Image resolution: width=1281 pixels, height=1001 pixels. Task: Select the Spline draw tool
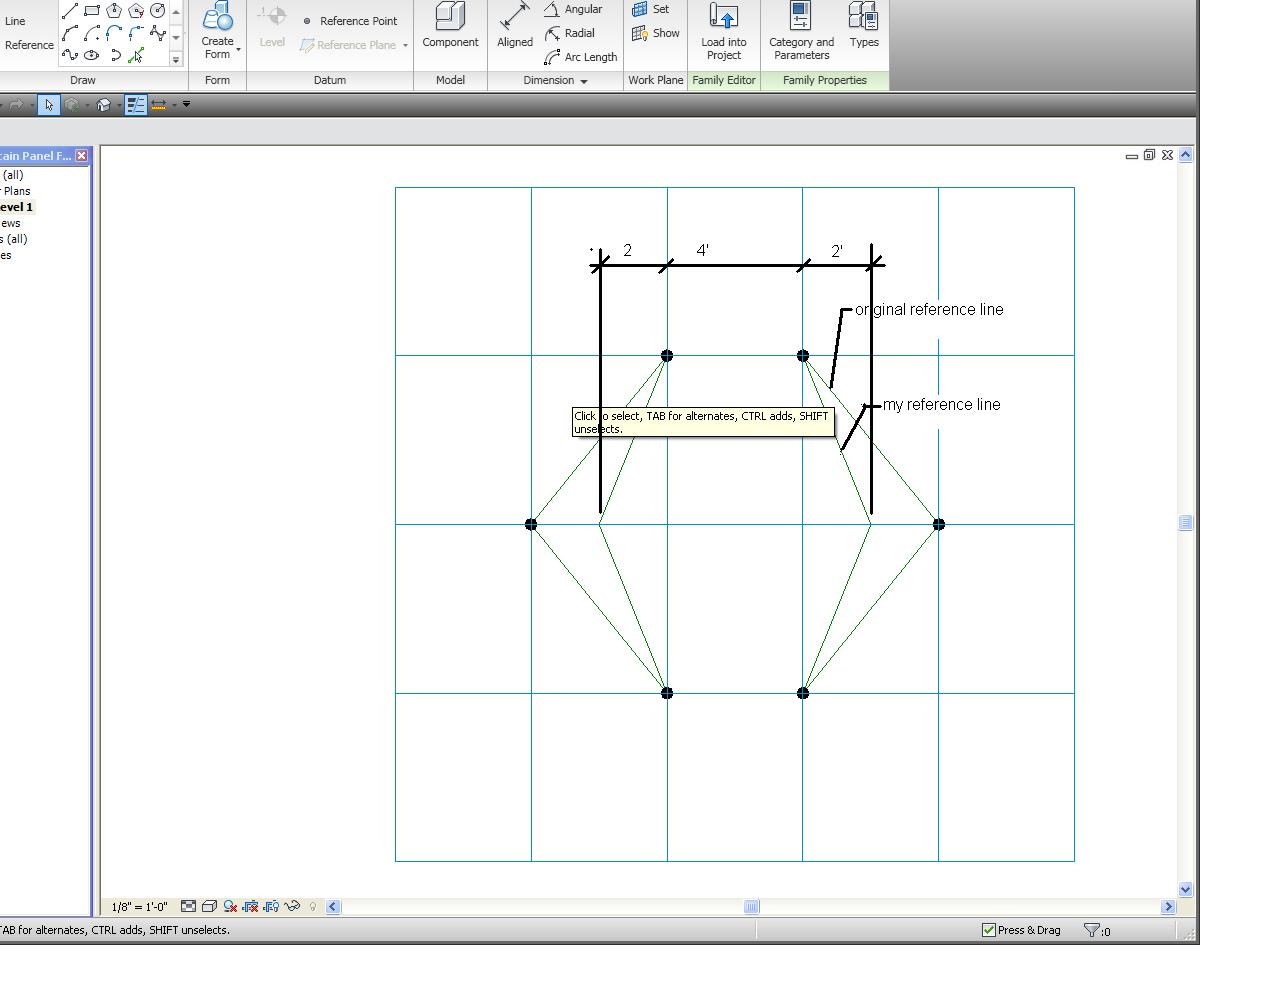[x=70, y=55]
